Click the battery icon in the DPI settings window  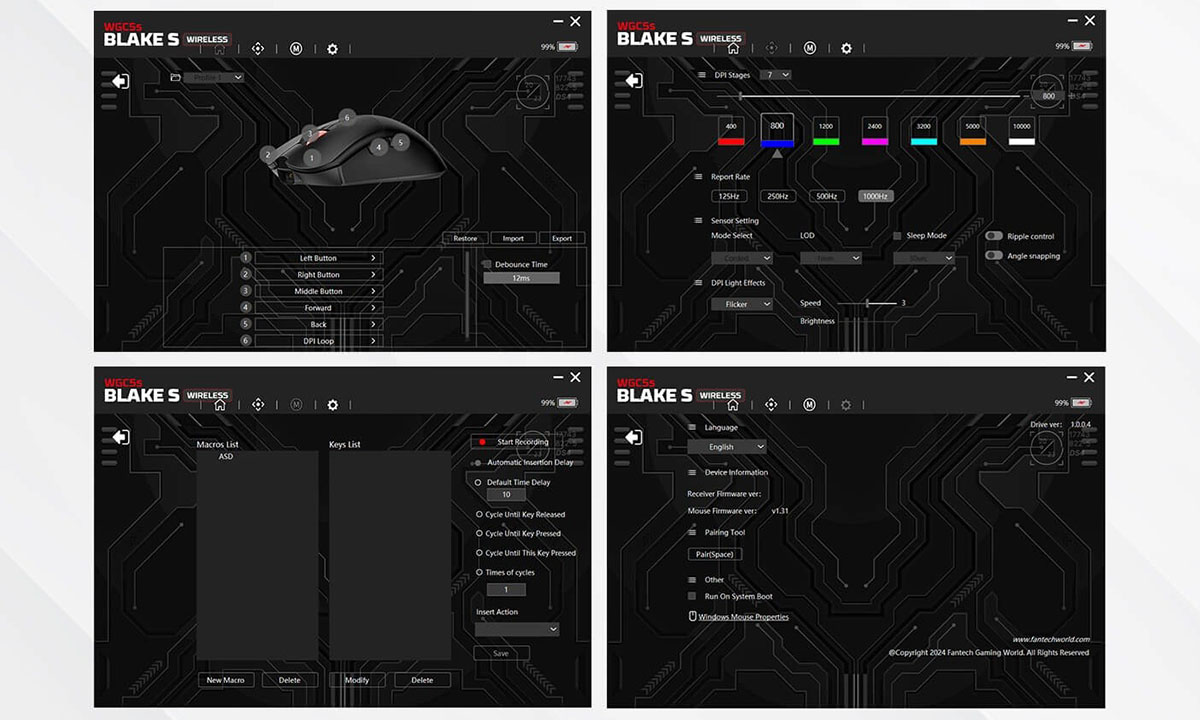(1081, 46)
